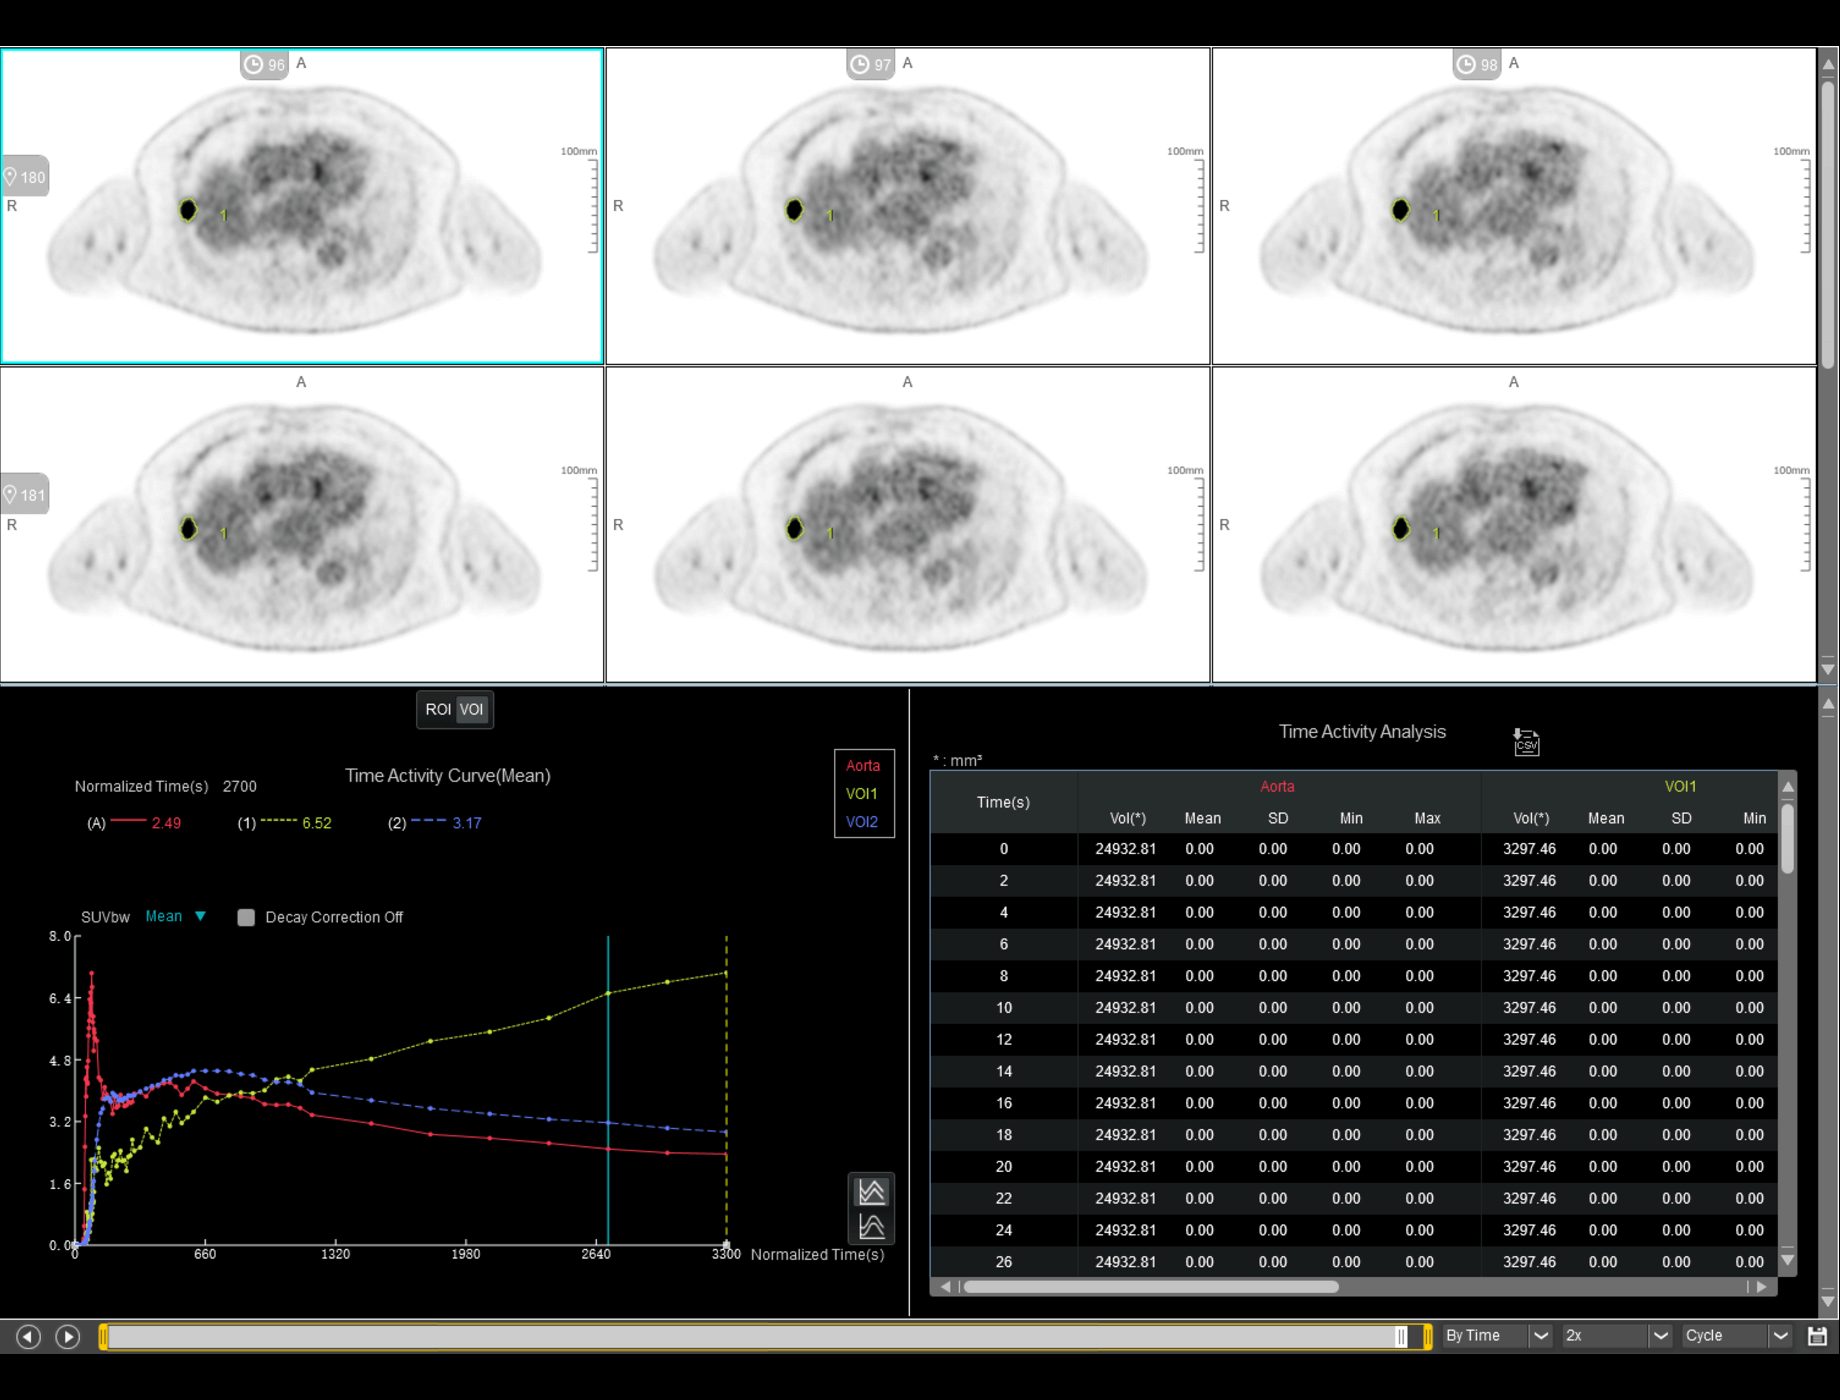The width and height of the screenshot is (1840, 1400).
Task: Toggle the Aorta curve in the legend
Action: [862, 765]
